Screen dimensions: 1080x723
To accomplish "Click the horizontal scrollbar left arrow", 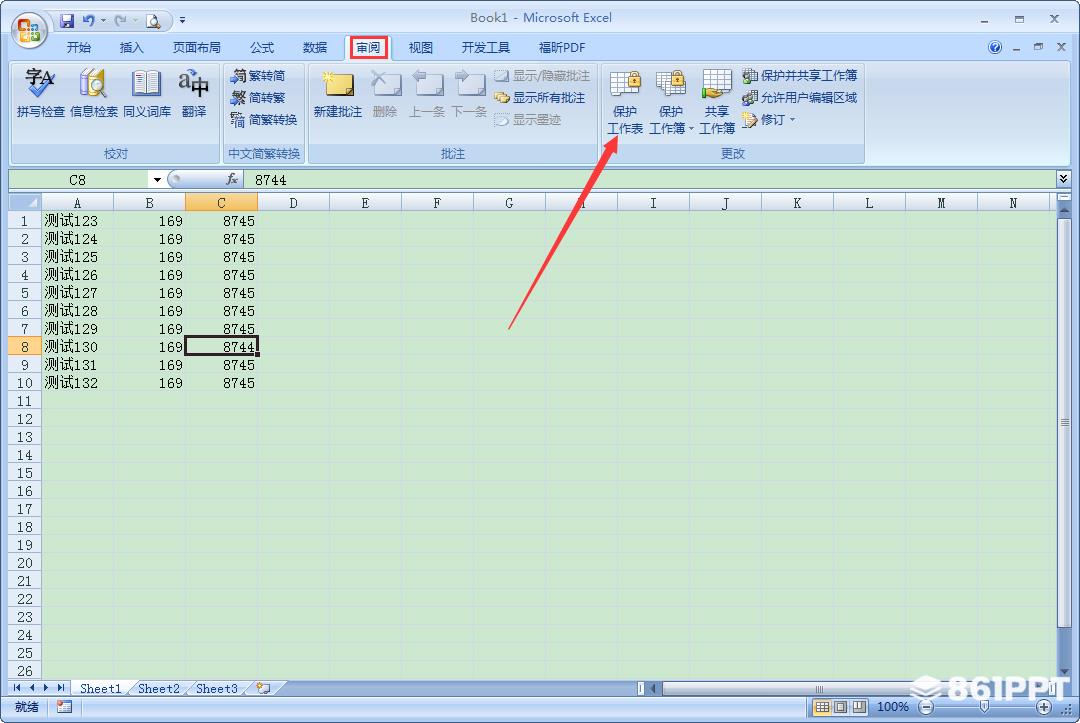I will [x=654, y=688].
